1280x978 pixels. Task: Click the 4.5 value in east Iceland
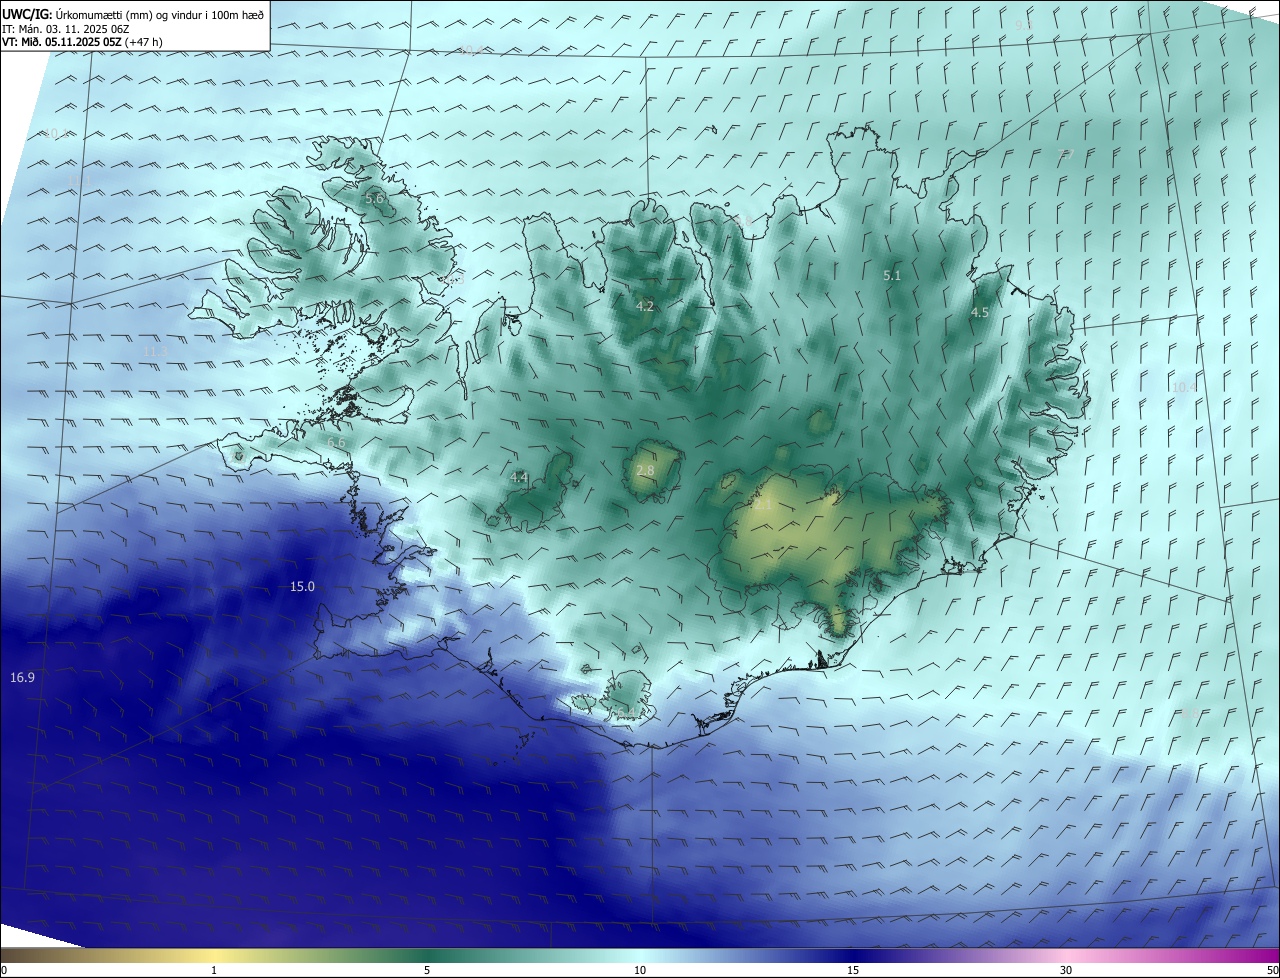tap(980, 313)
